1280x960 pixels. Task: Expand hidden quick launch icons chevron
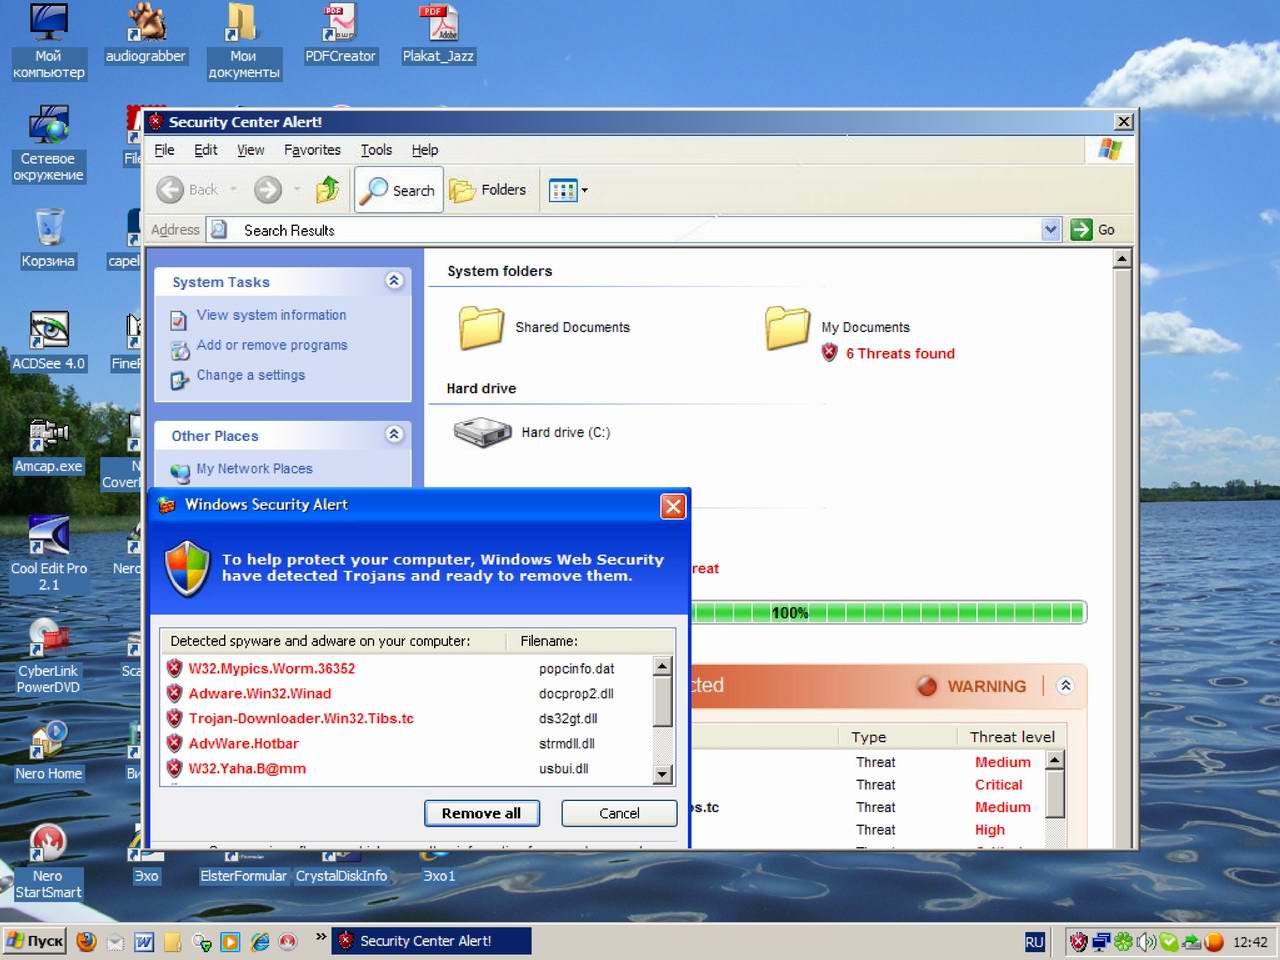[321, 937]
